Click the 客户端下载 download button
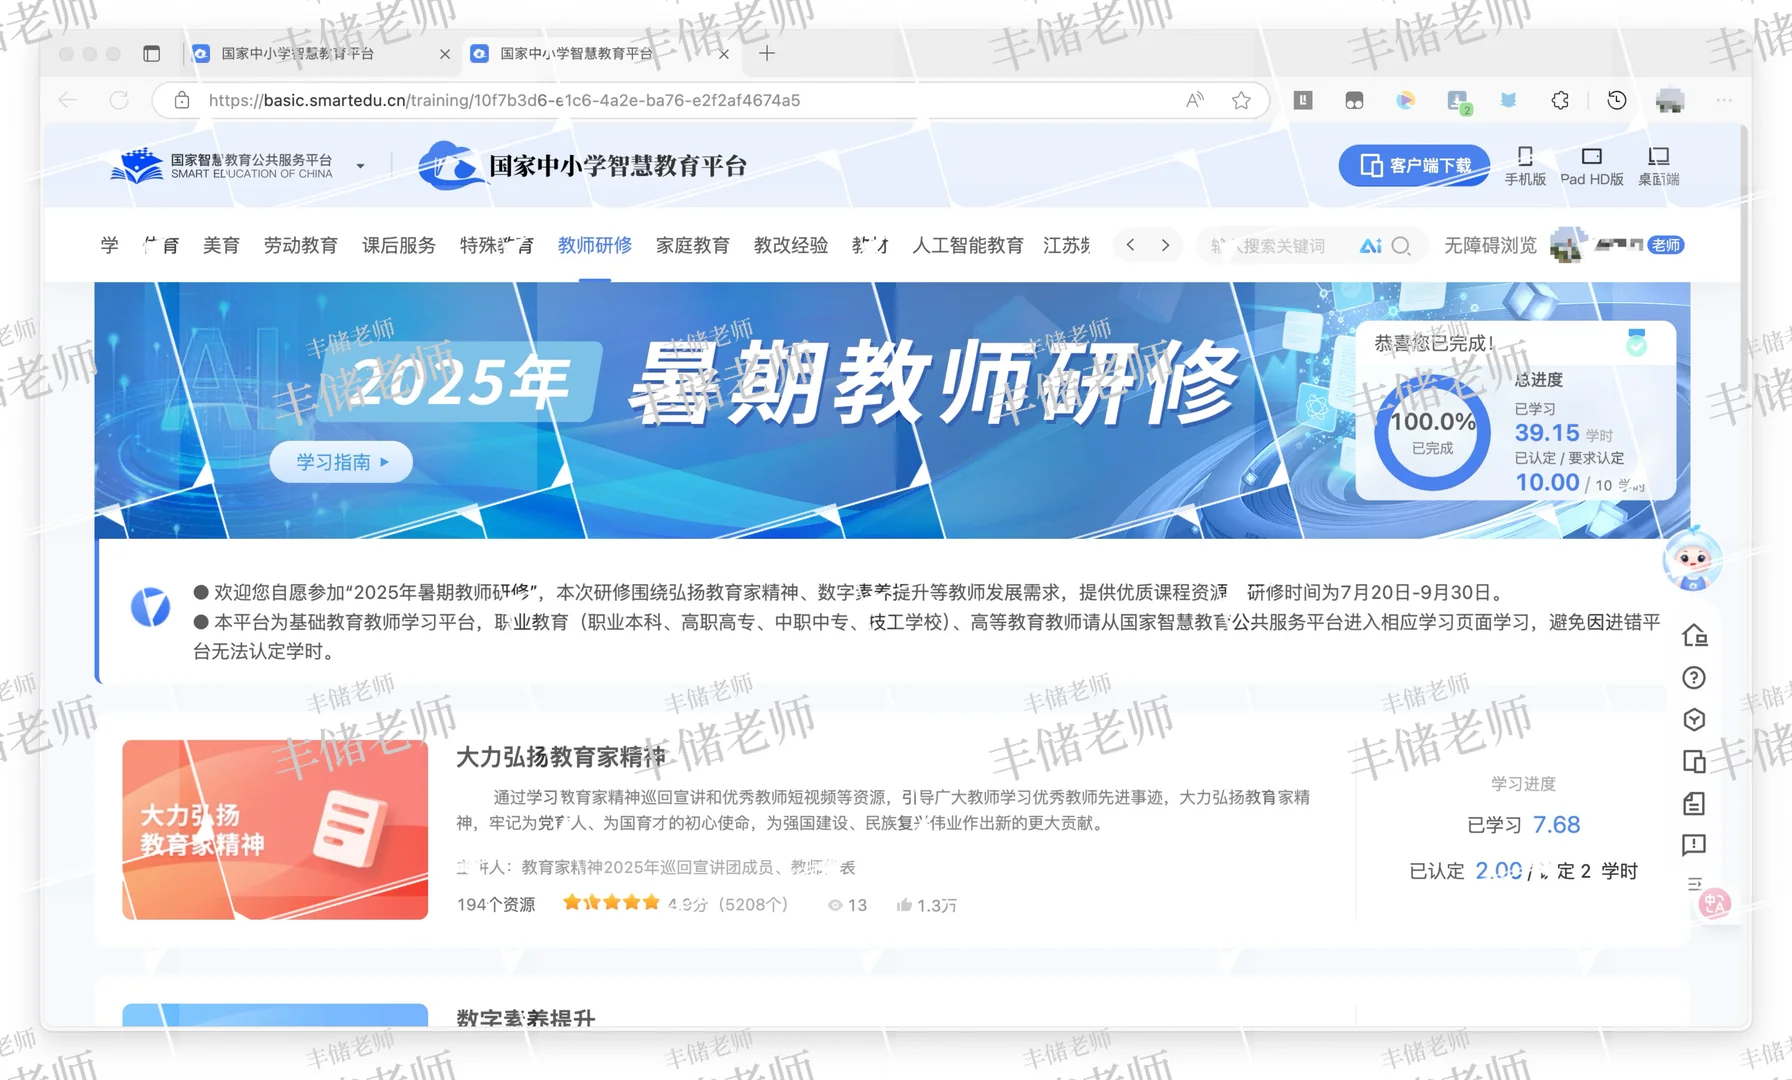The height and width of the screenshot is (1080, 1792). [x=1414, y=165]
